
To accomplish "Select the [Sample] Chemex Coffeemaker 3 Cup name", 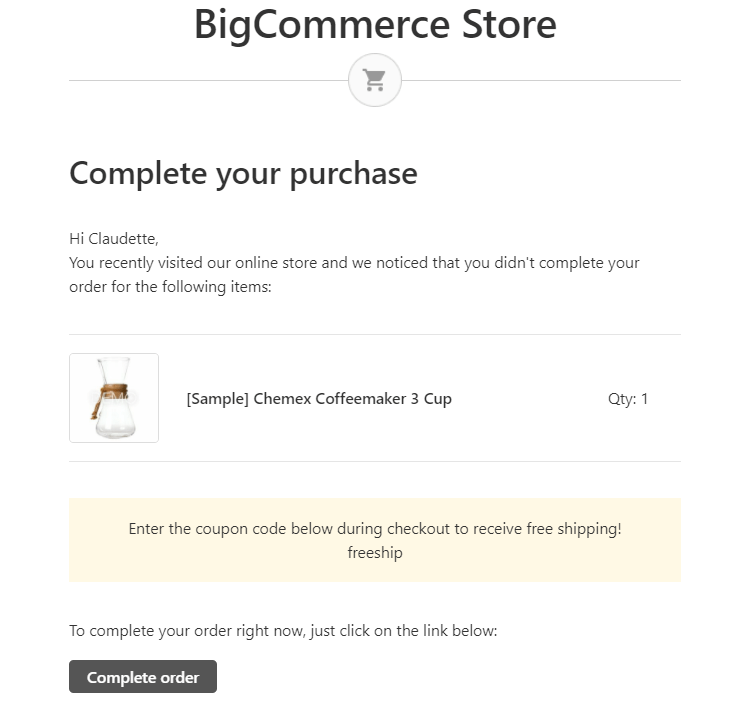I will click(319, 398).
